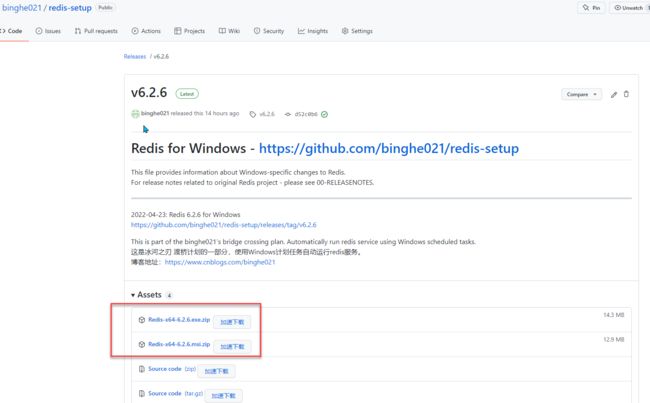Click the Assets count badge
The image size is (650, 403).
[x=169, y=296]
